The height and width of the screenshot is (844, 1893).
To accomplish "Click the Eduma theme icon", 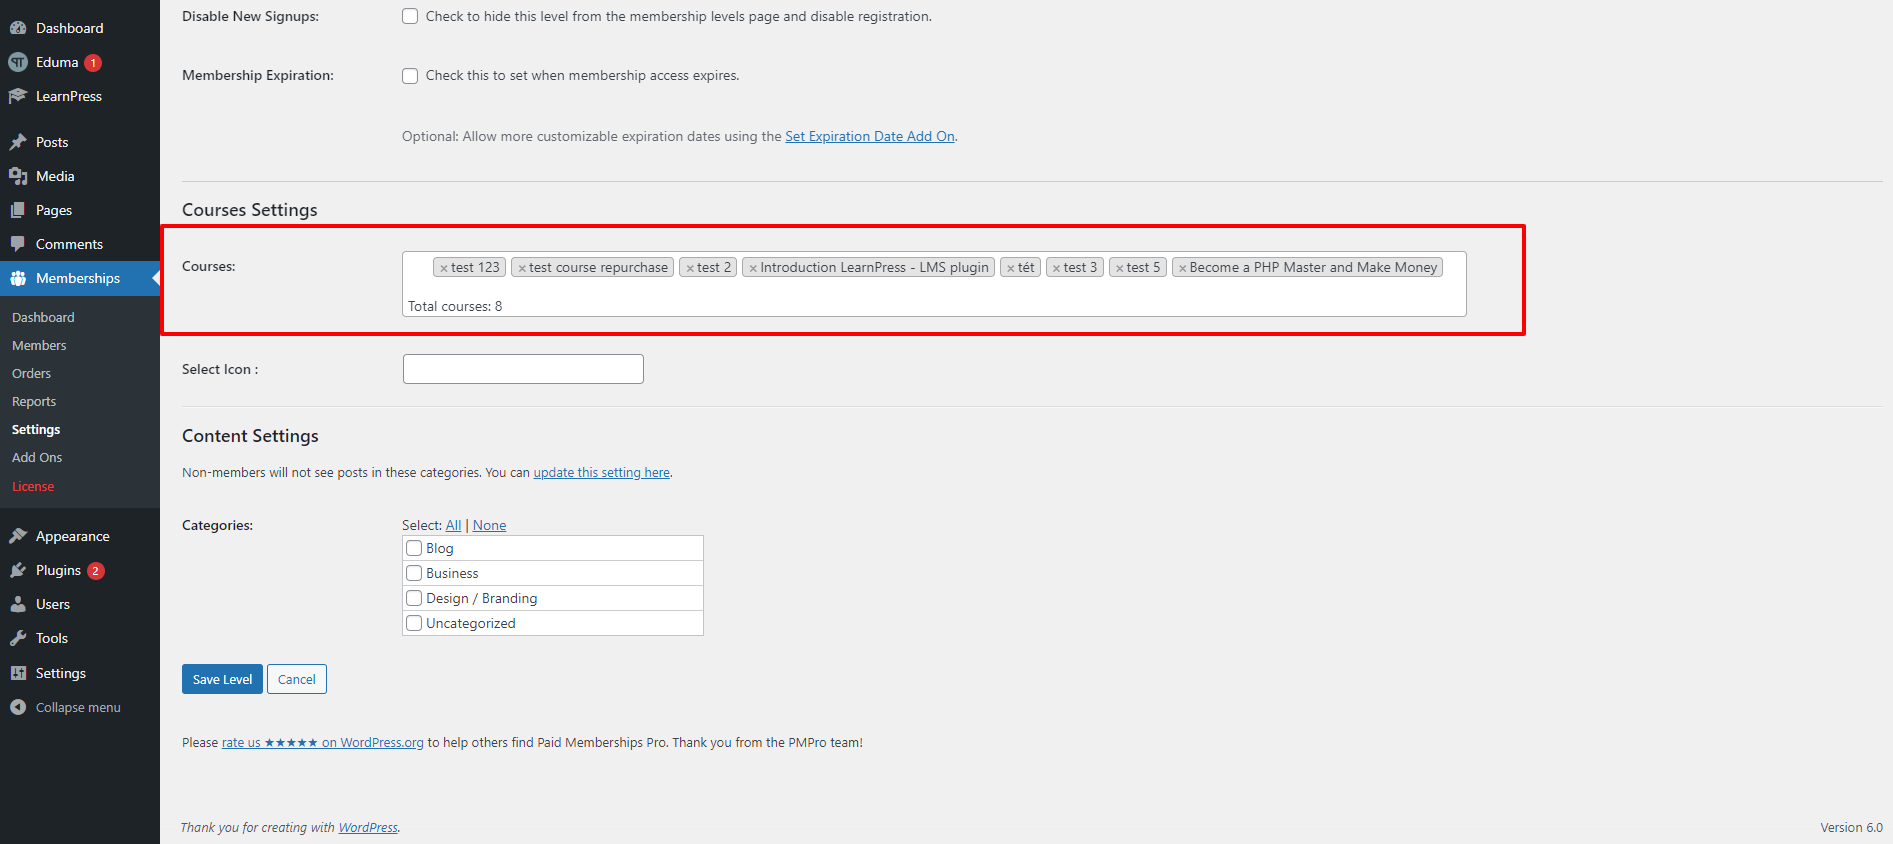I will click(18, 62).
